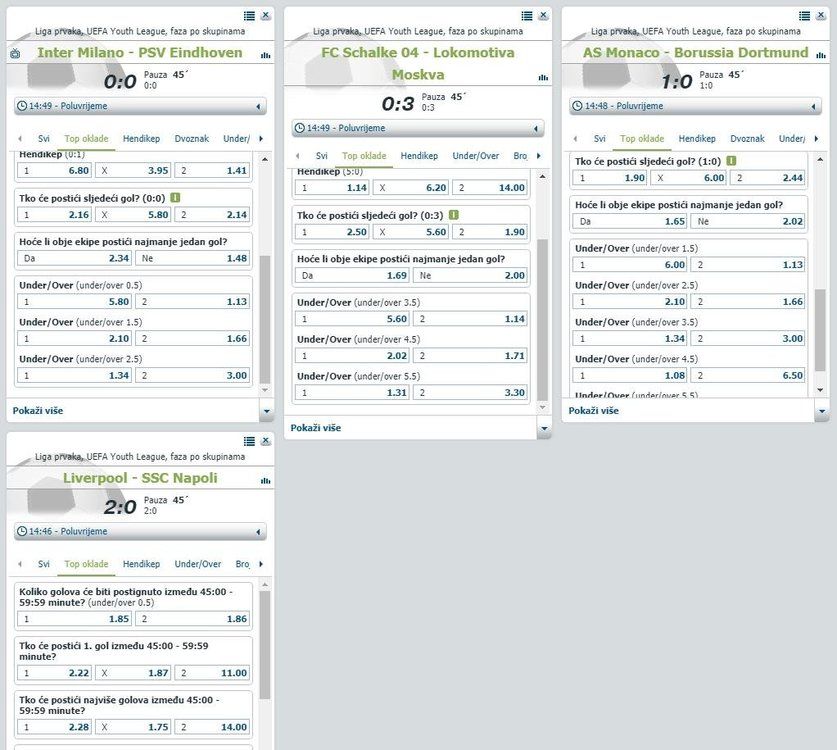Open statistics icon for Liverpool match

point(265,480)
